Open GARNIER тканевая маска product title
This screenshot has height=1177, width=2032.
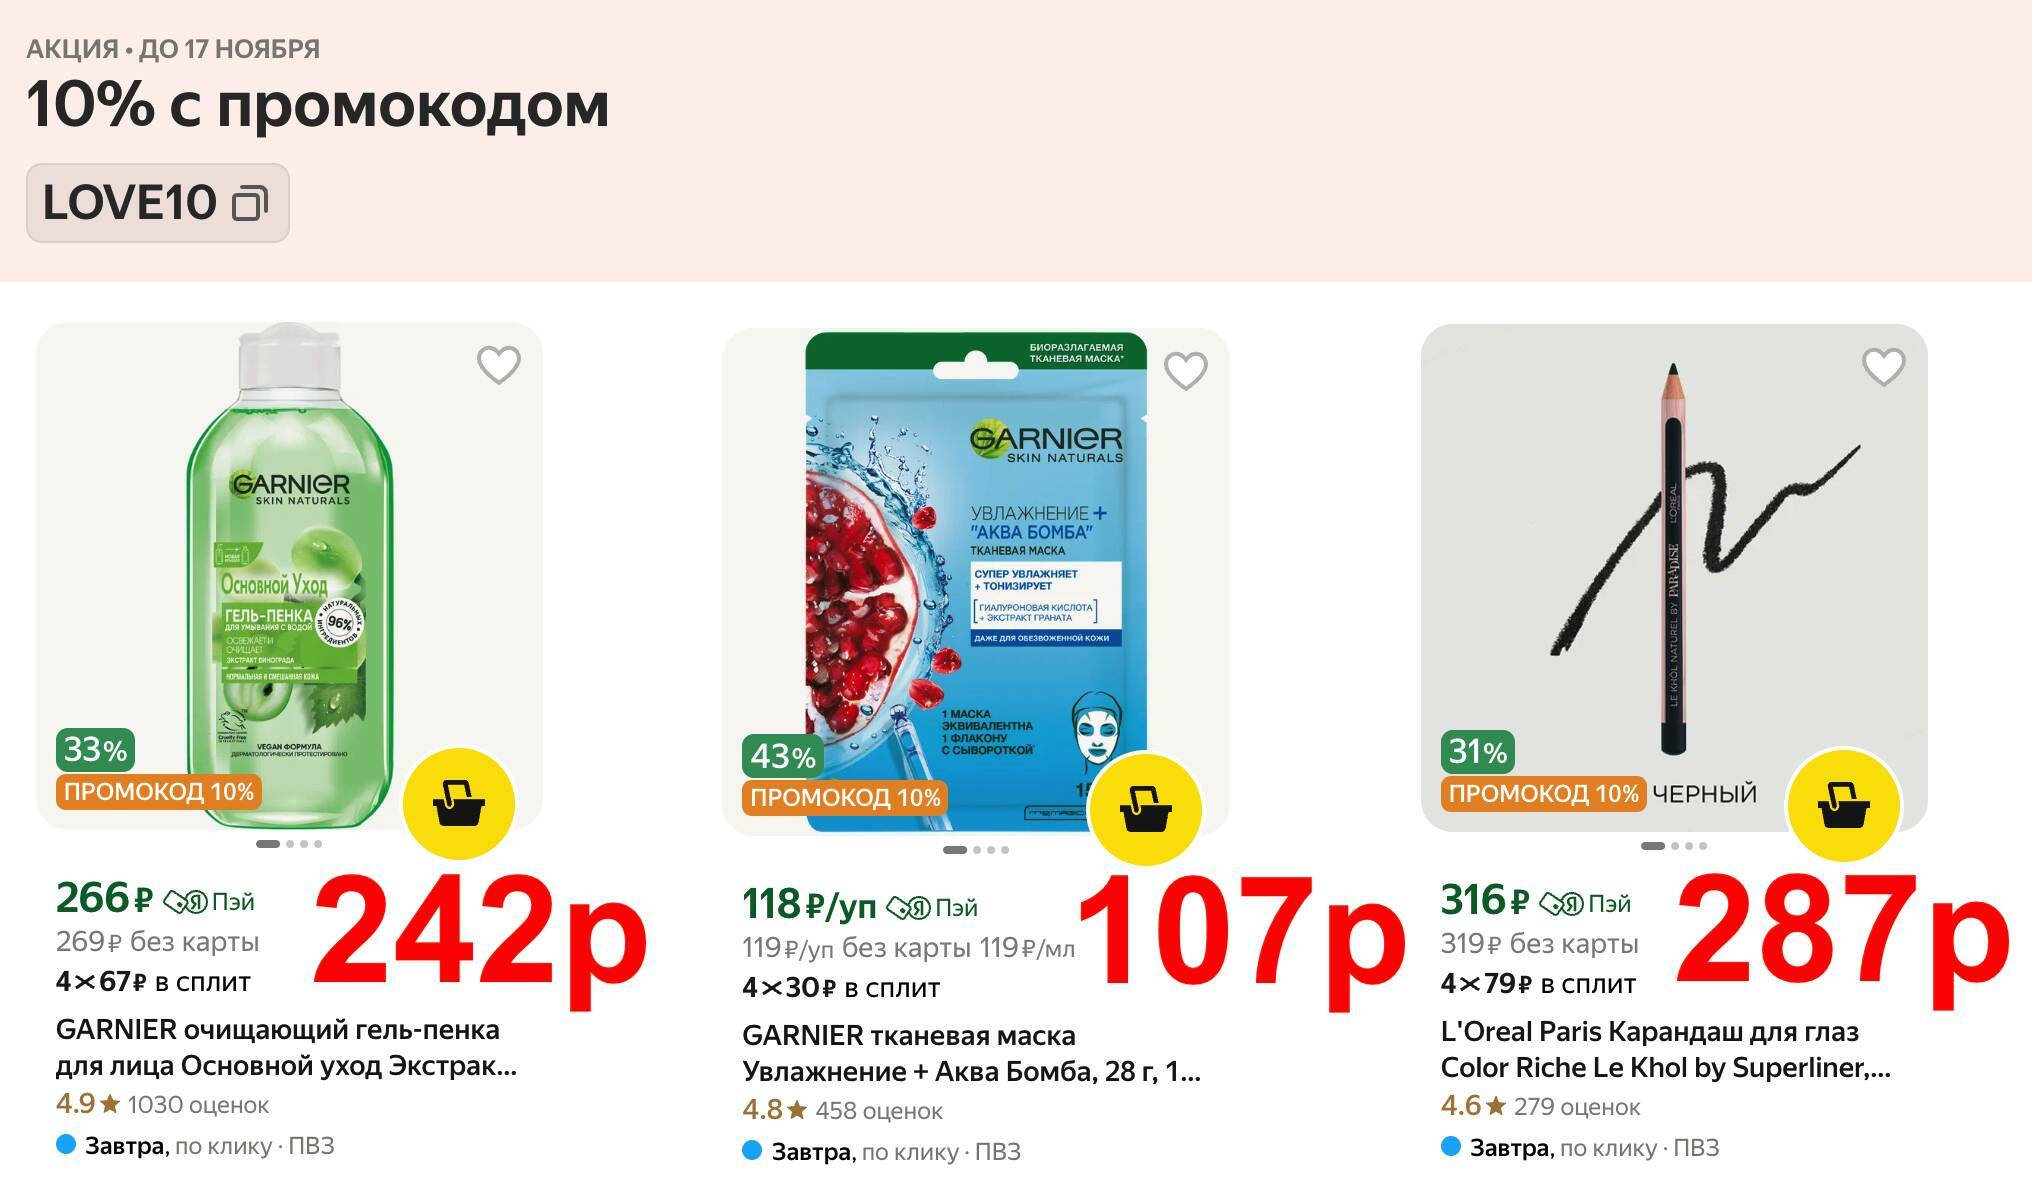pyautogui.click(x=971, y=1053)
